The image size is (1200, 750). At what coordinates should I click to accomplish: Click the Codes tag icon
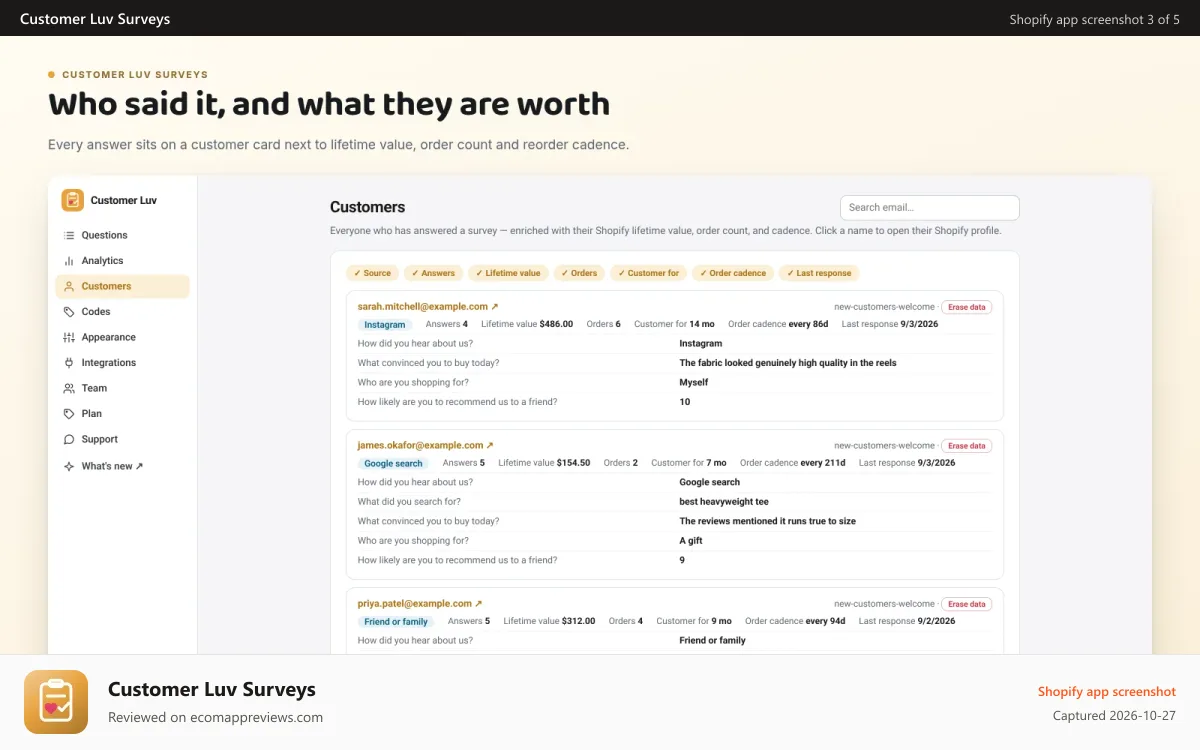pyautogui.click(x=69, y=312)
